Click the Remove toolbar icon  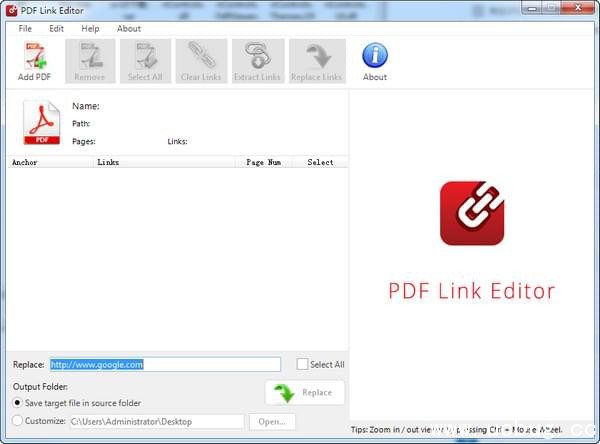90,61
